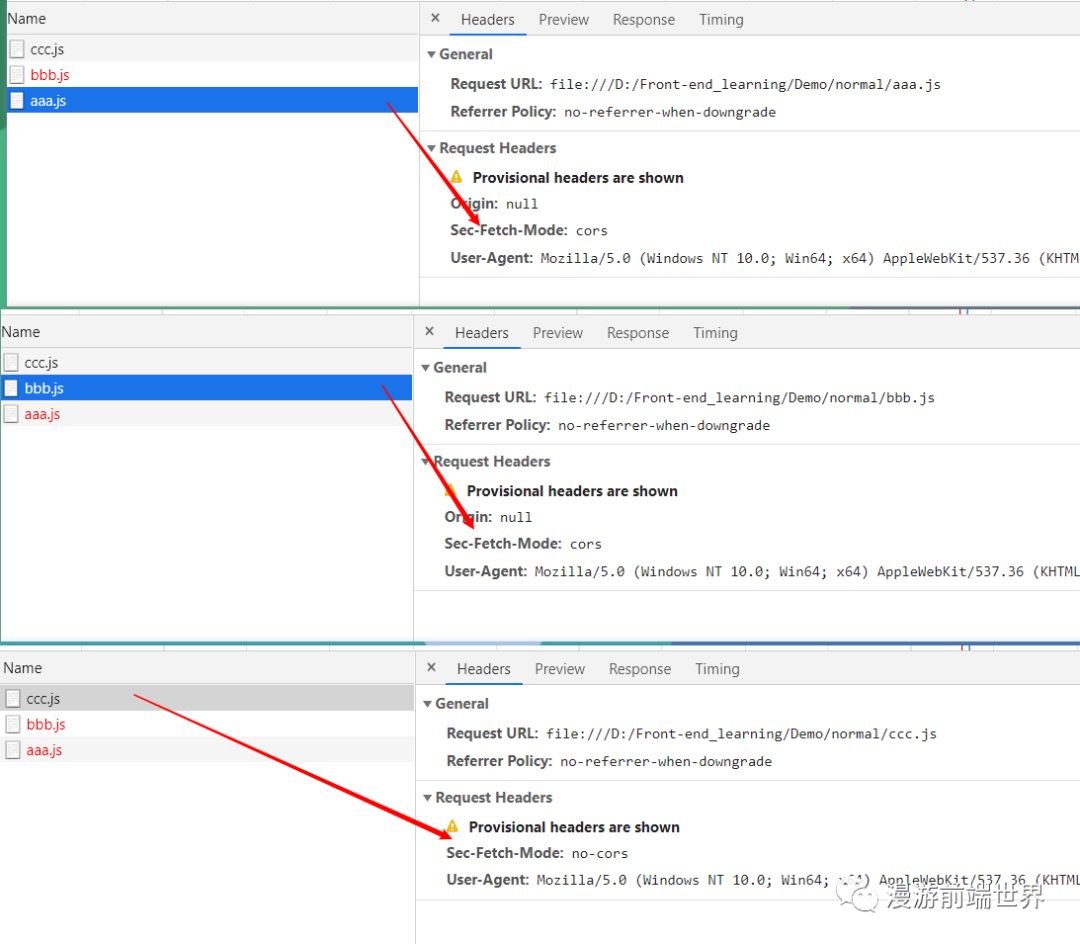This screenshot has height=944, width=1080.
Task: Click the 'Sec-Fetch-Mode: cors' line in aaa.js details
Action: [x=529, y=230]
